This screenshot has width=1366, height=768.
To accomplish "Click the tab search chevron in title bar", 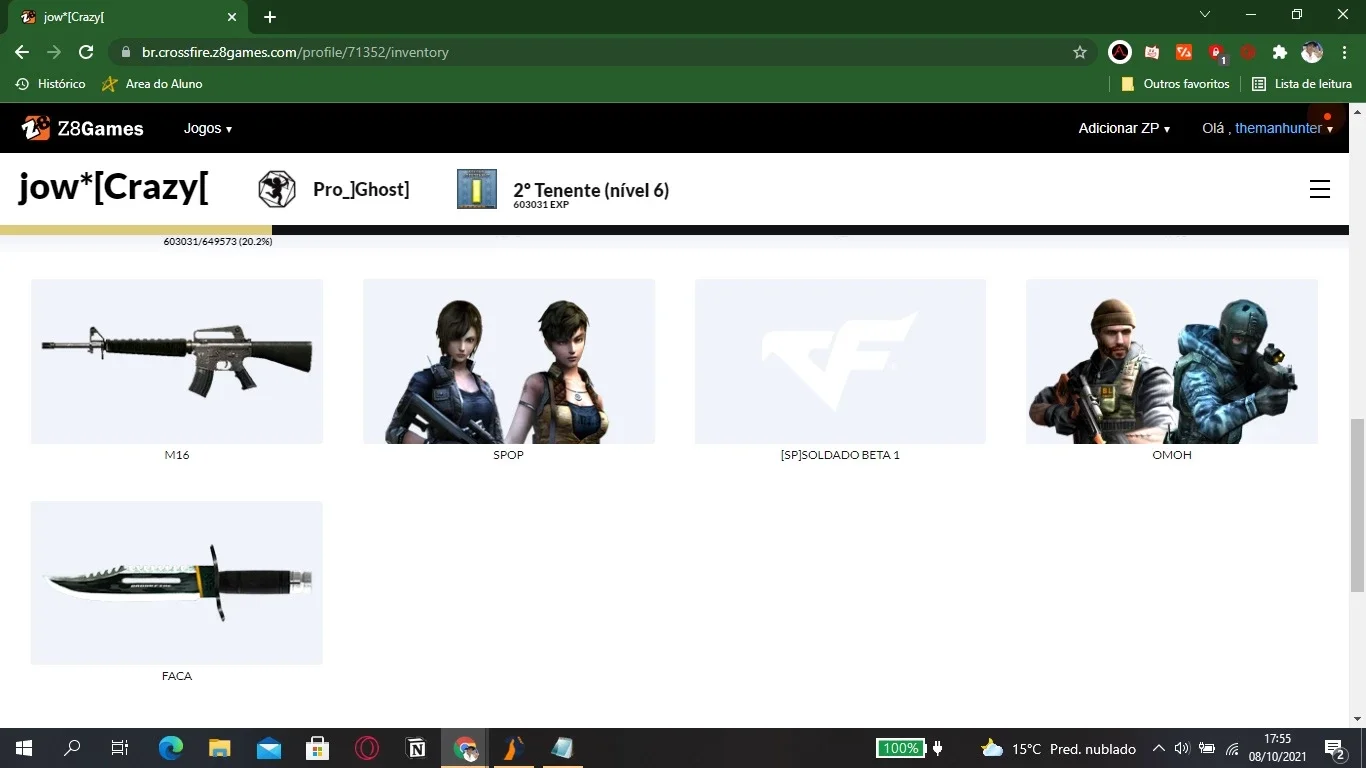I will (x=1205, y=14).
